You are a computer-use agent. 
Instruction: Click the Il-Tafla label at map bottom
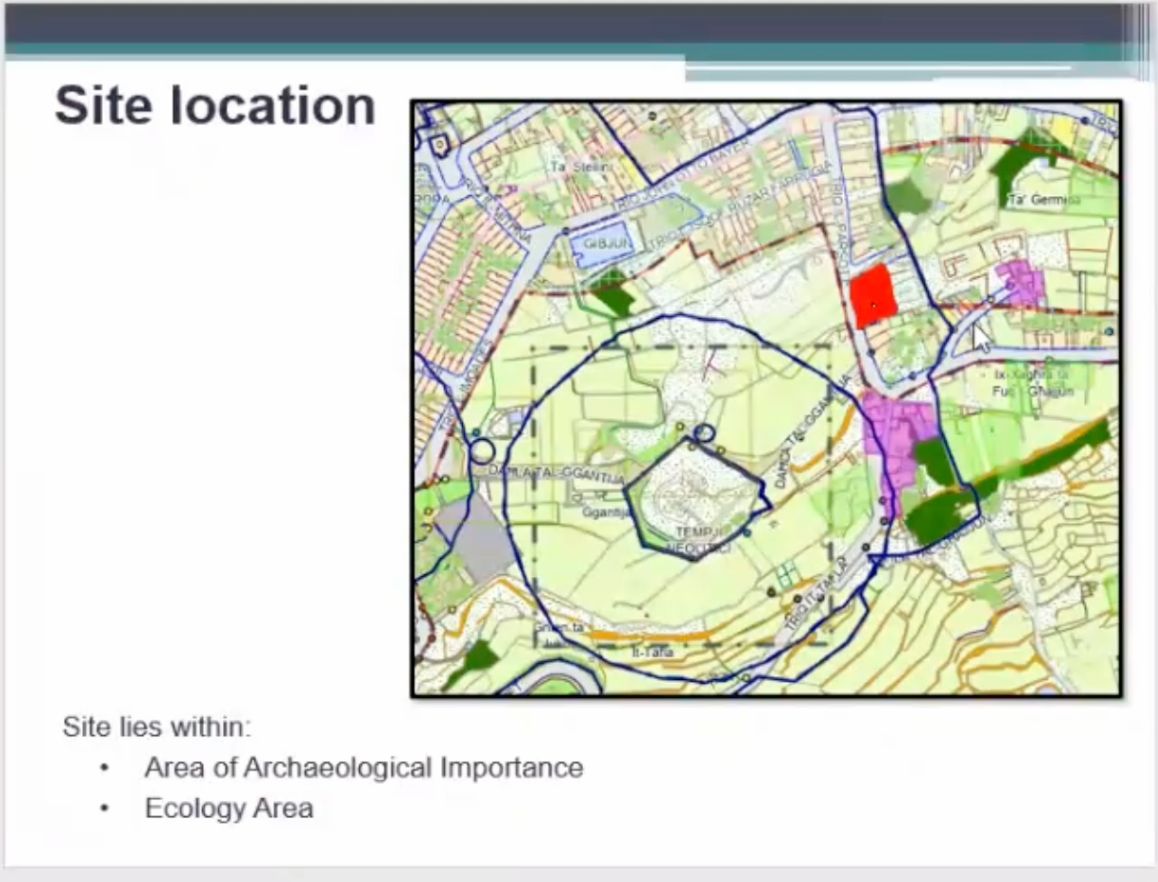click(653, 652)
